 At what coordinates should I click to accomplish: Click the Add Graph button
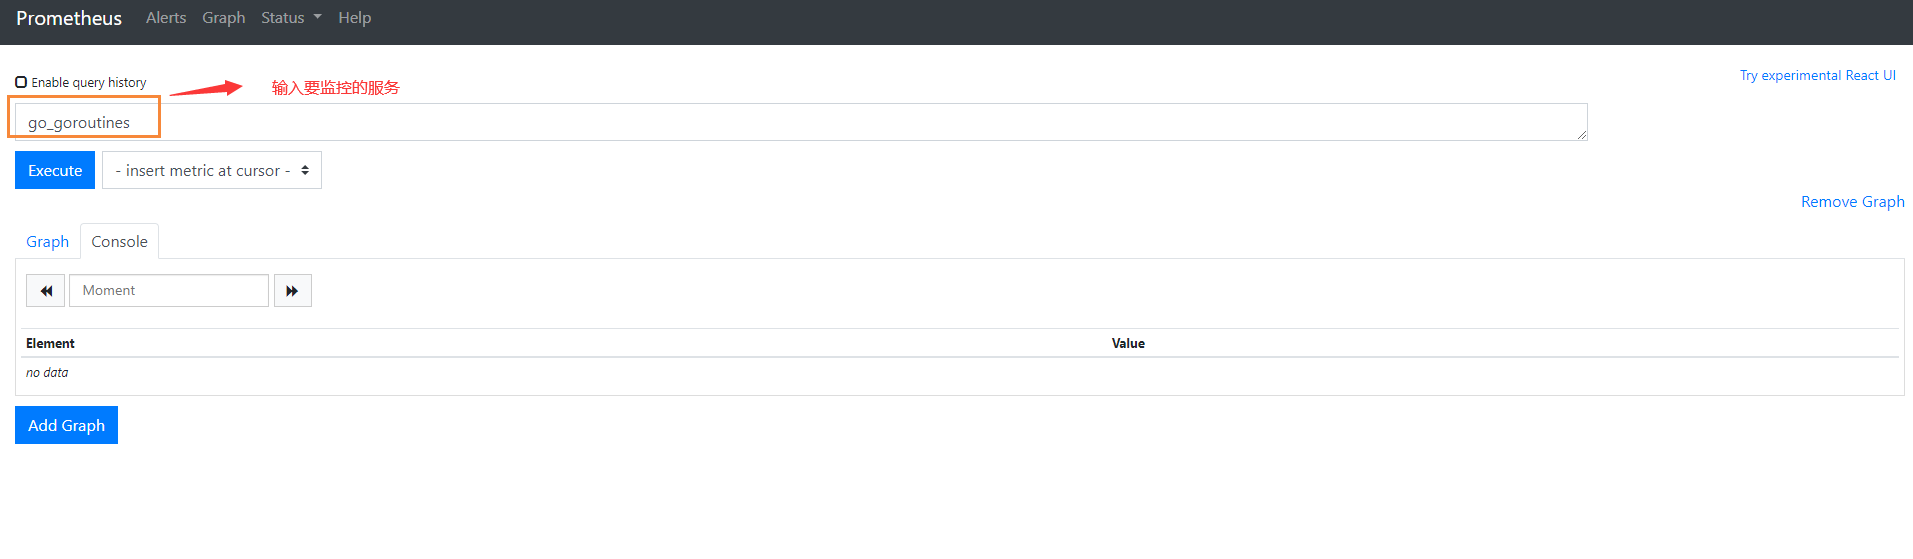66,425
